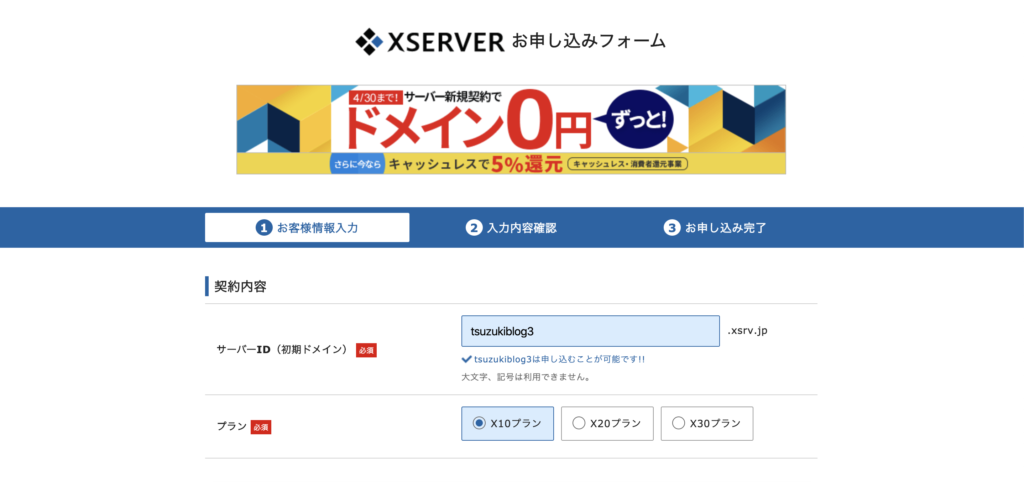The width and height of the screenshot is (1024, 482).
Task: Select the X10プラン radio option
Action: (x=507, y=423)
